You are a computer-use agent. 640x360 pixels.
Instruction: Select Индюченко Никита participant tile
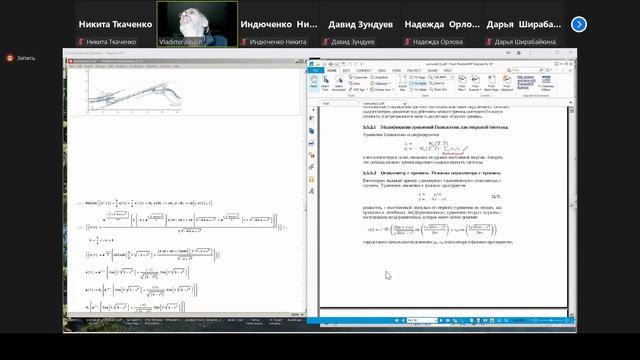(279, 24)
